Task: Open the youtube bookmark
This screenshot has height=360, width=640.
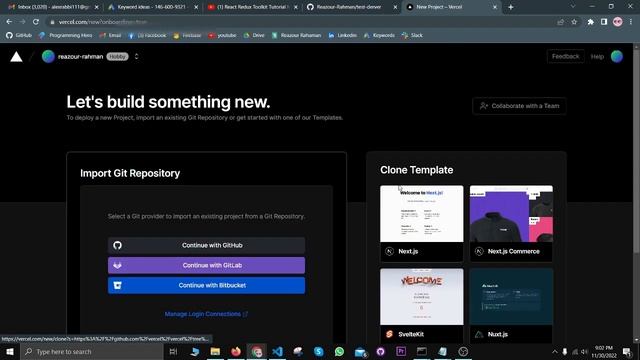Action: 222,36
